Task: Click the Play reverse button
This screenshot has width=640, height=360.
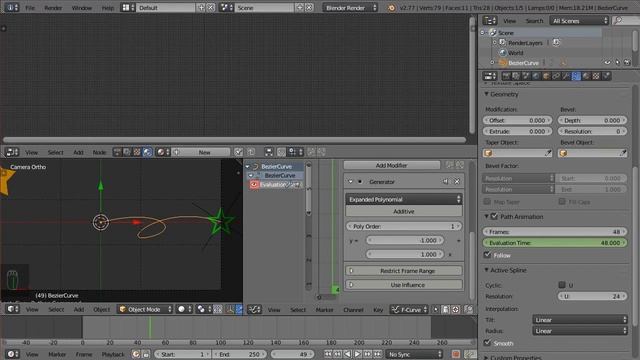Action: (x=347, y=354)
